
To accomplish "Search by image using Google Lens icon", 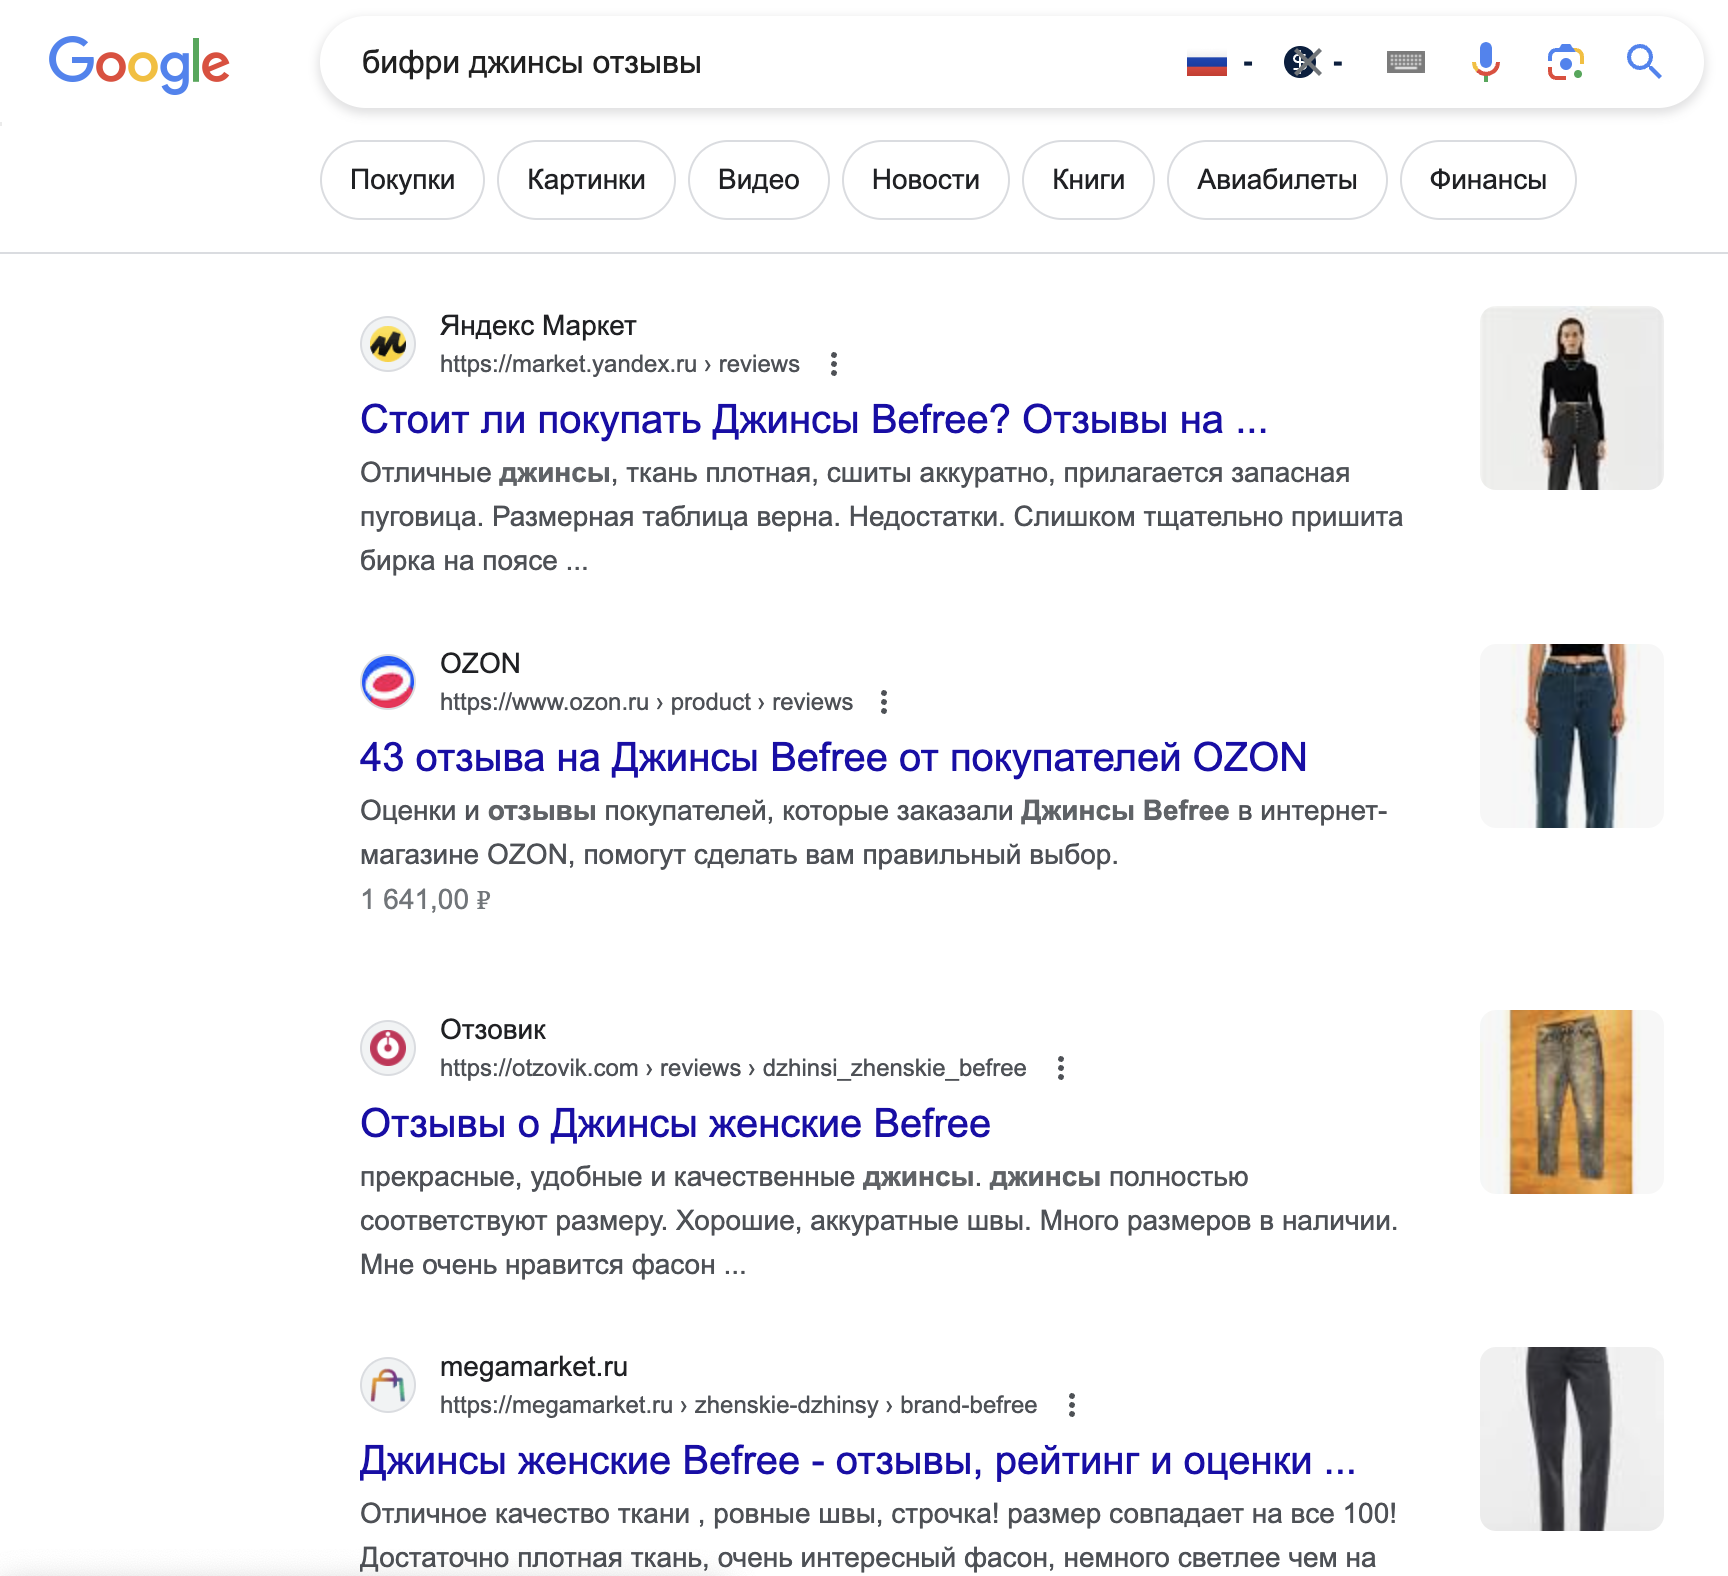I will (x=1564, y=62).
